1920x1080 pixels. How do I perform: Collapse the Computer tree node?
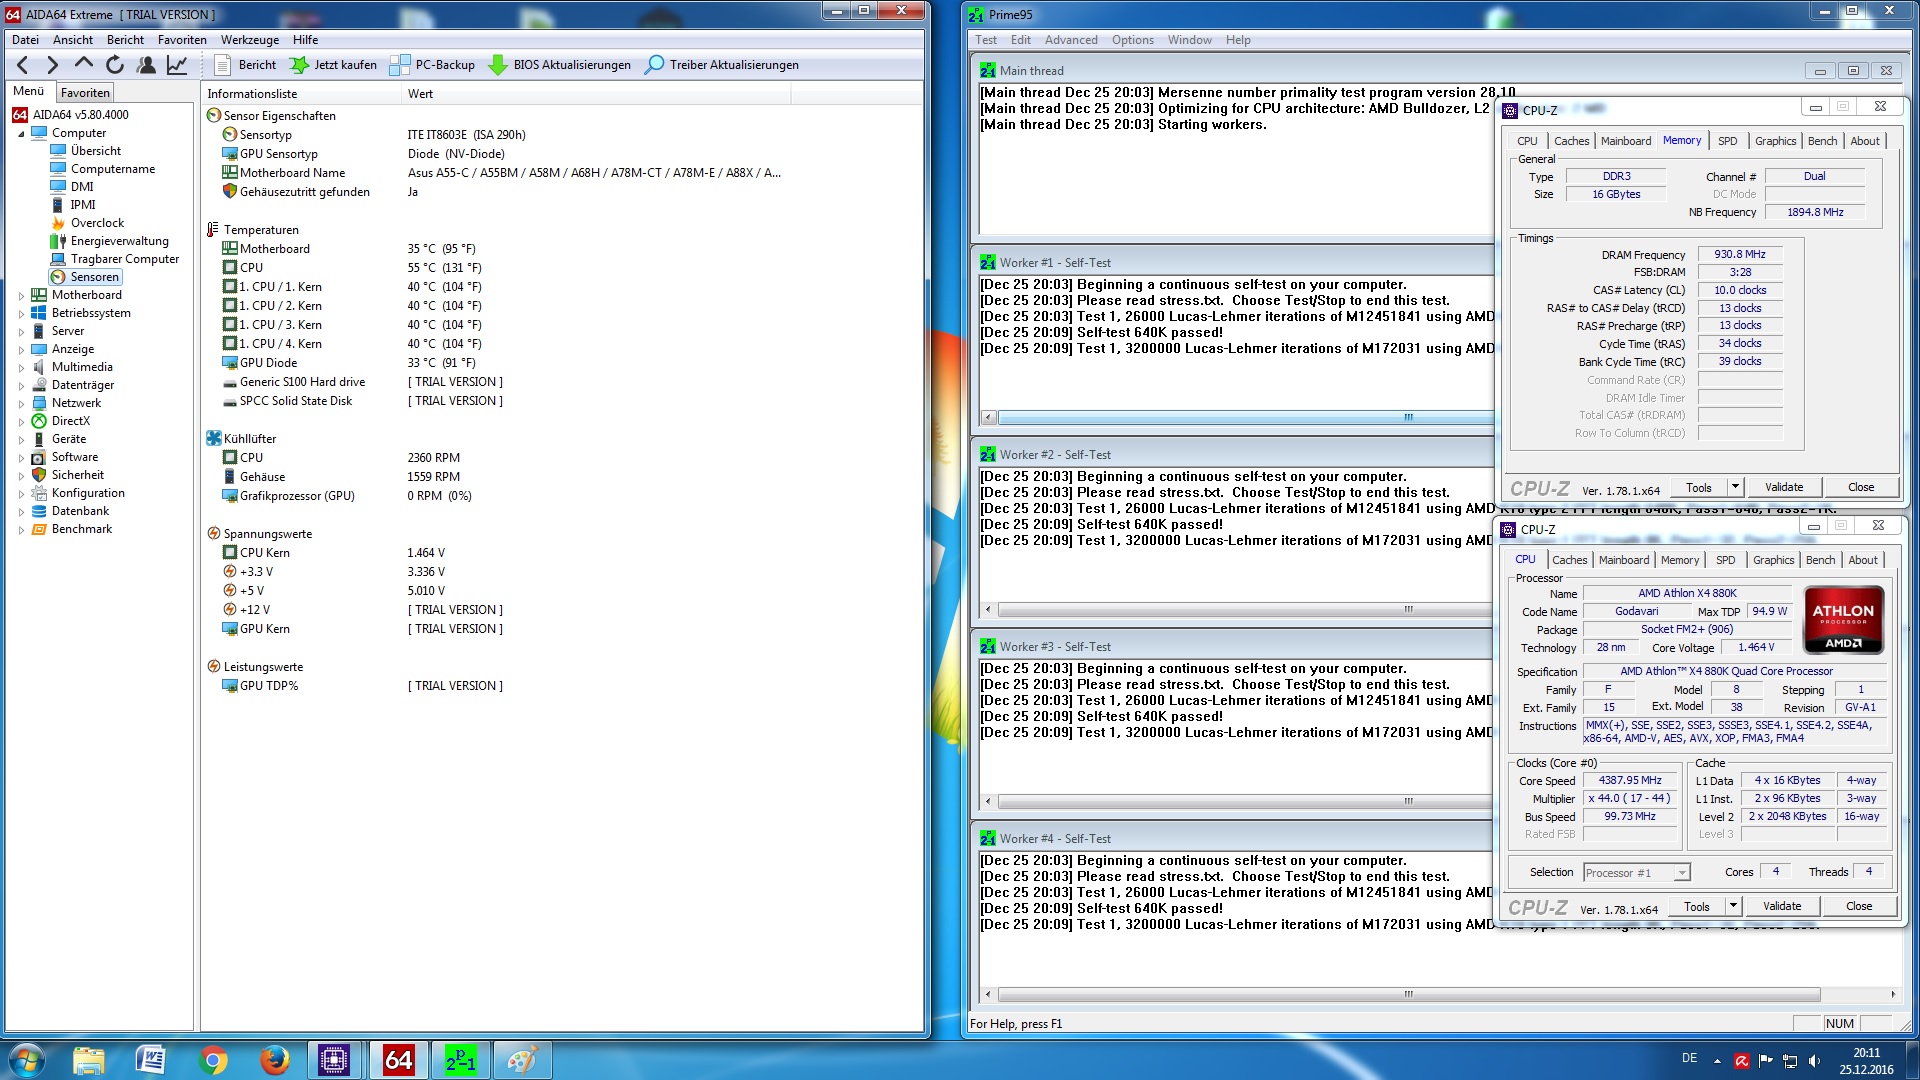click(x=21, y=134)
